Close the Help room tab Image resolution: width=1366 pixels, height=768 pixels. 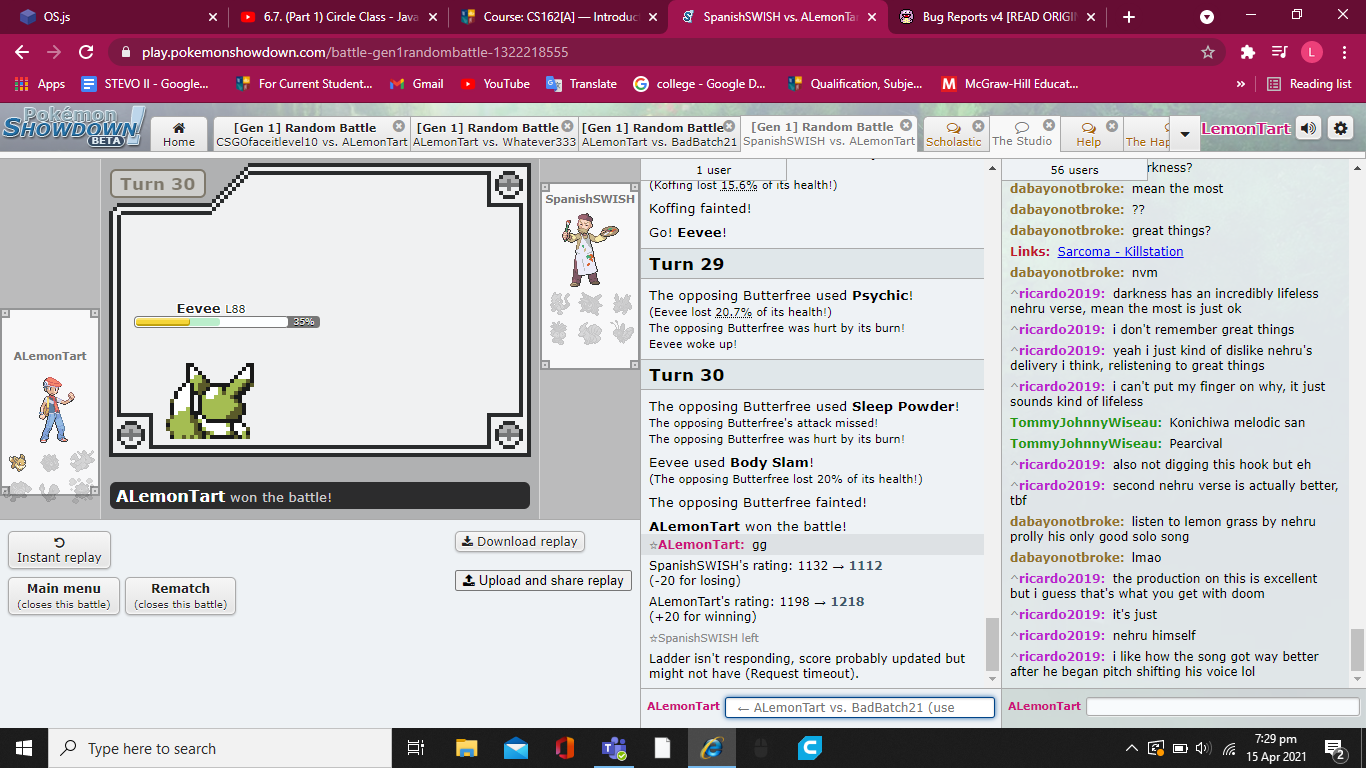tap(1109, 127)
